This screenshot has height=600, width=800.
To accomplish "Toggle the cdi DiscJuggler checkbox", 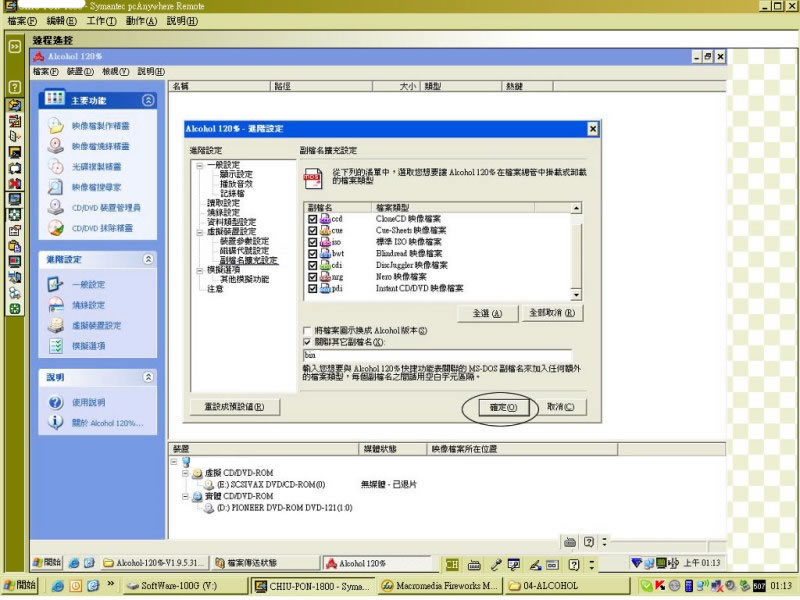I will point(312,265).
